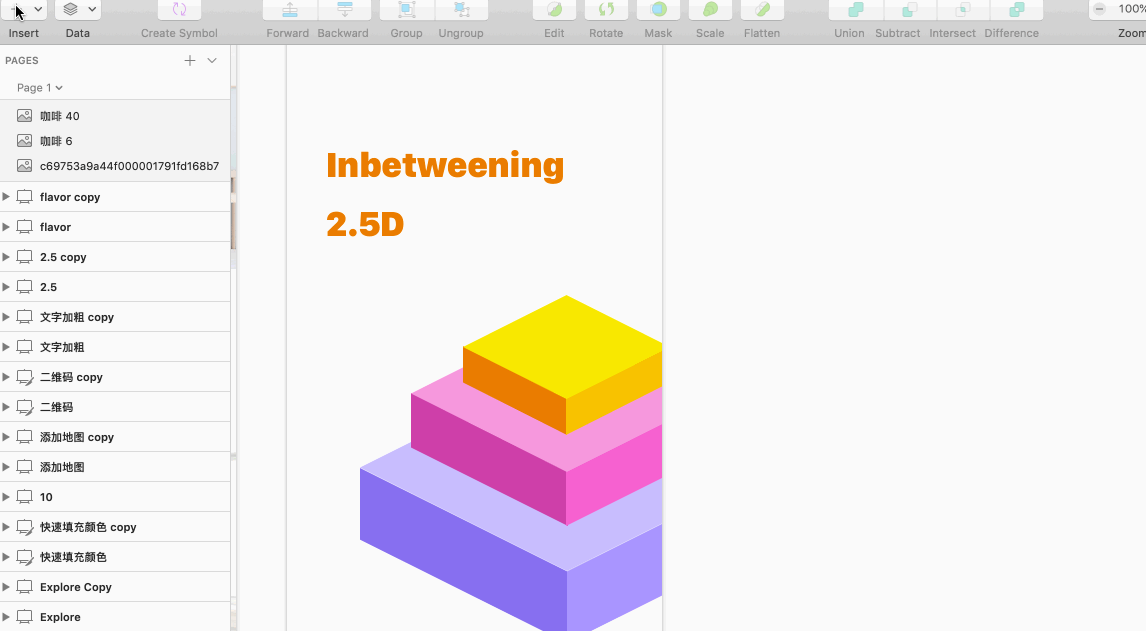
Task: Click the Forward arrange icon
Action: 289,10
